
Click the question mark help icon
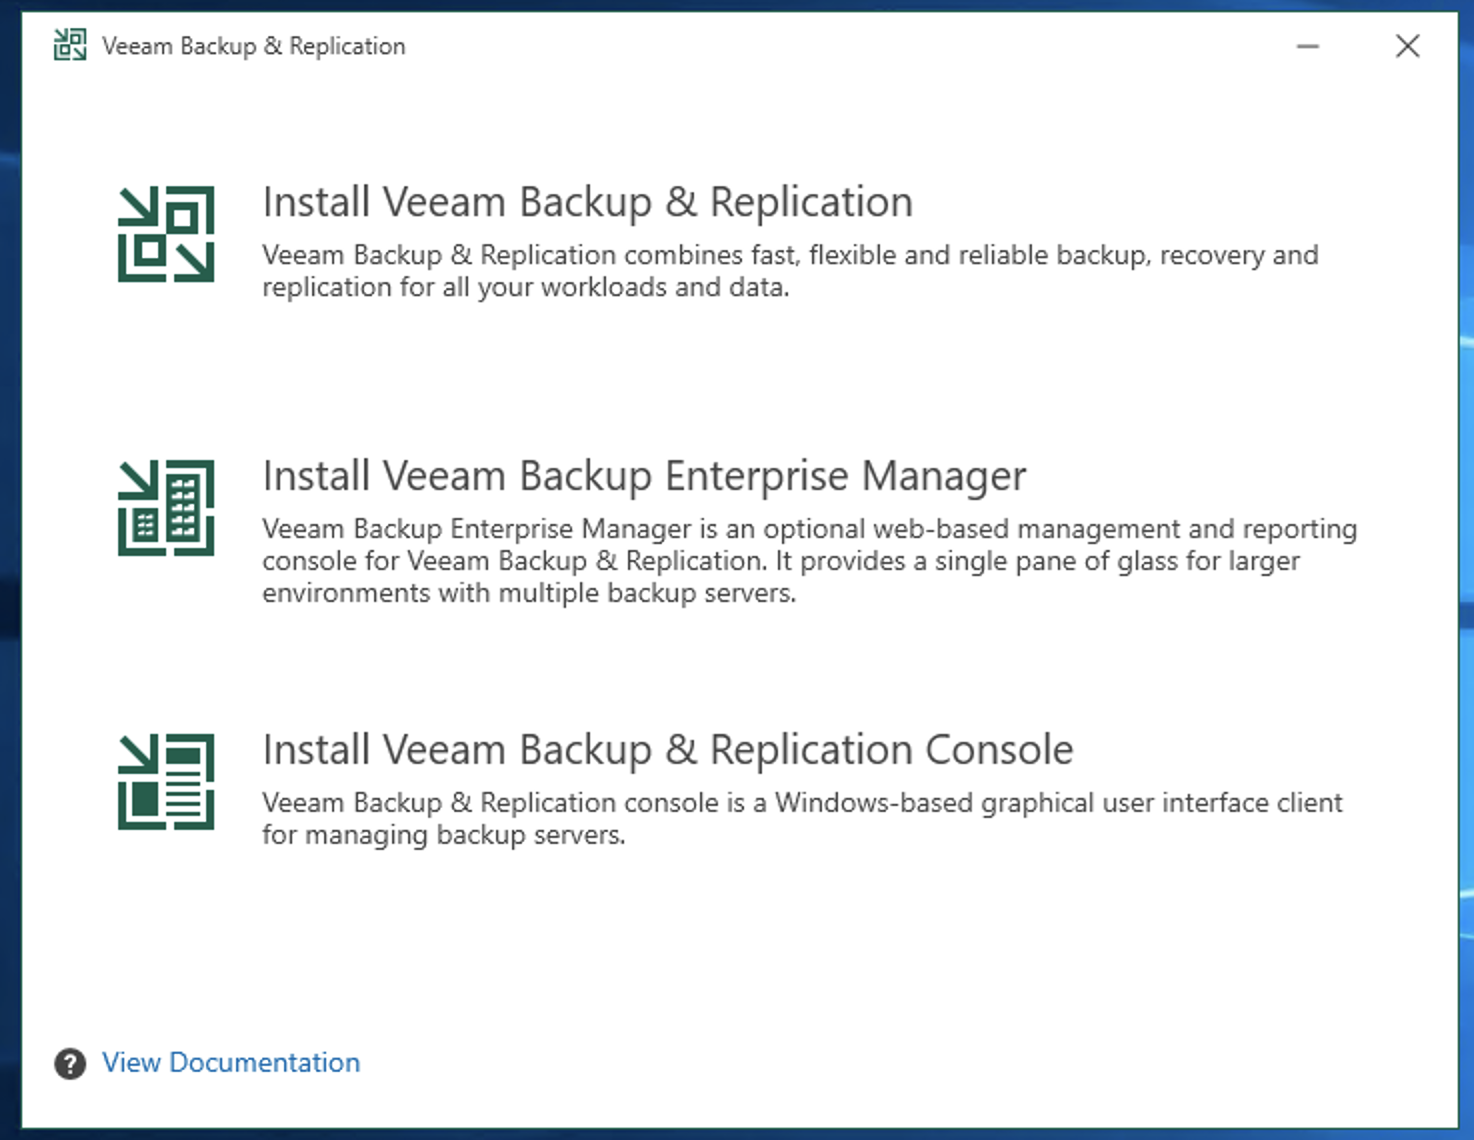70,1064
